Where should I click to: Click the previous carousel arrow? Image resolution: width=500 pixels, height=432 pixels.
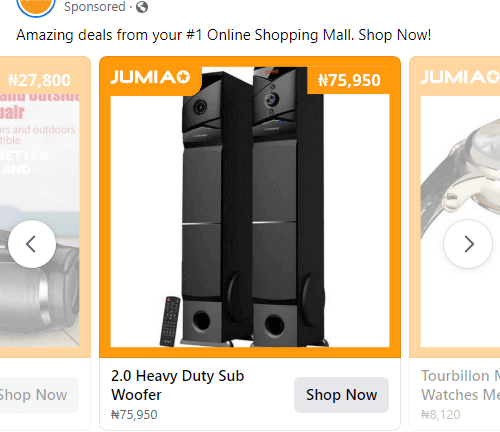[32, 244]
